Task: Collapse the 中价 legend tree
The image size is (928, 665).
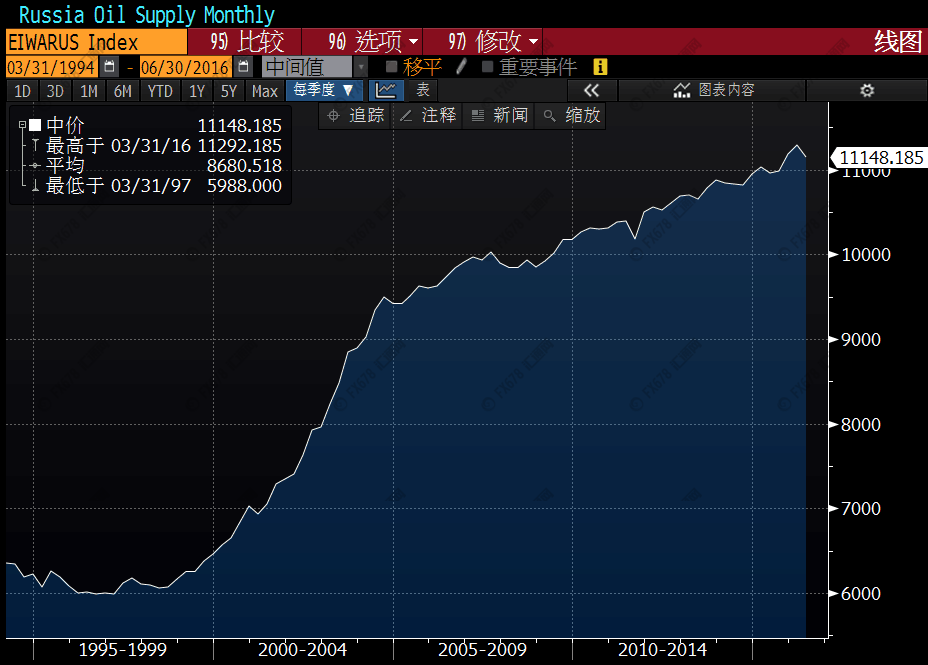Action: pyautogui.click(x=21, y=125)
